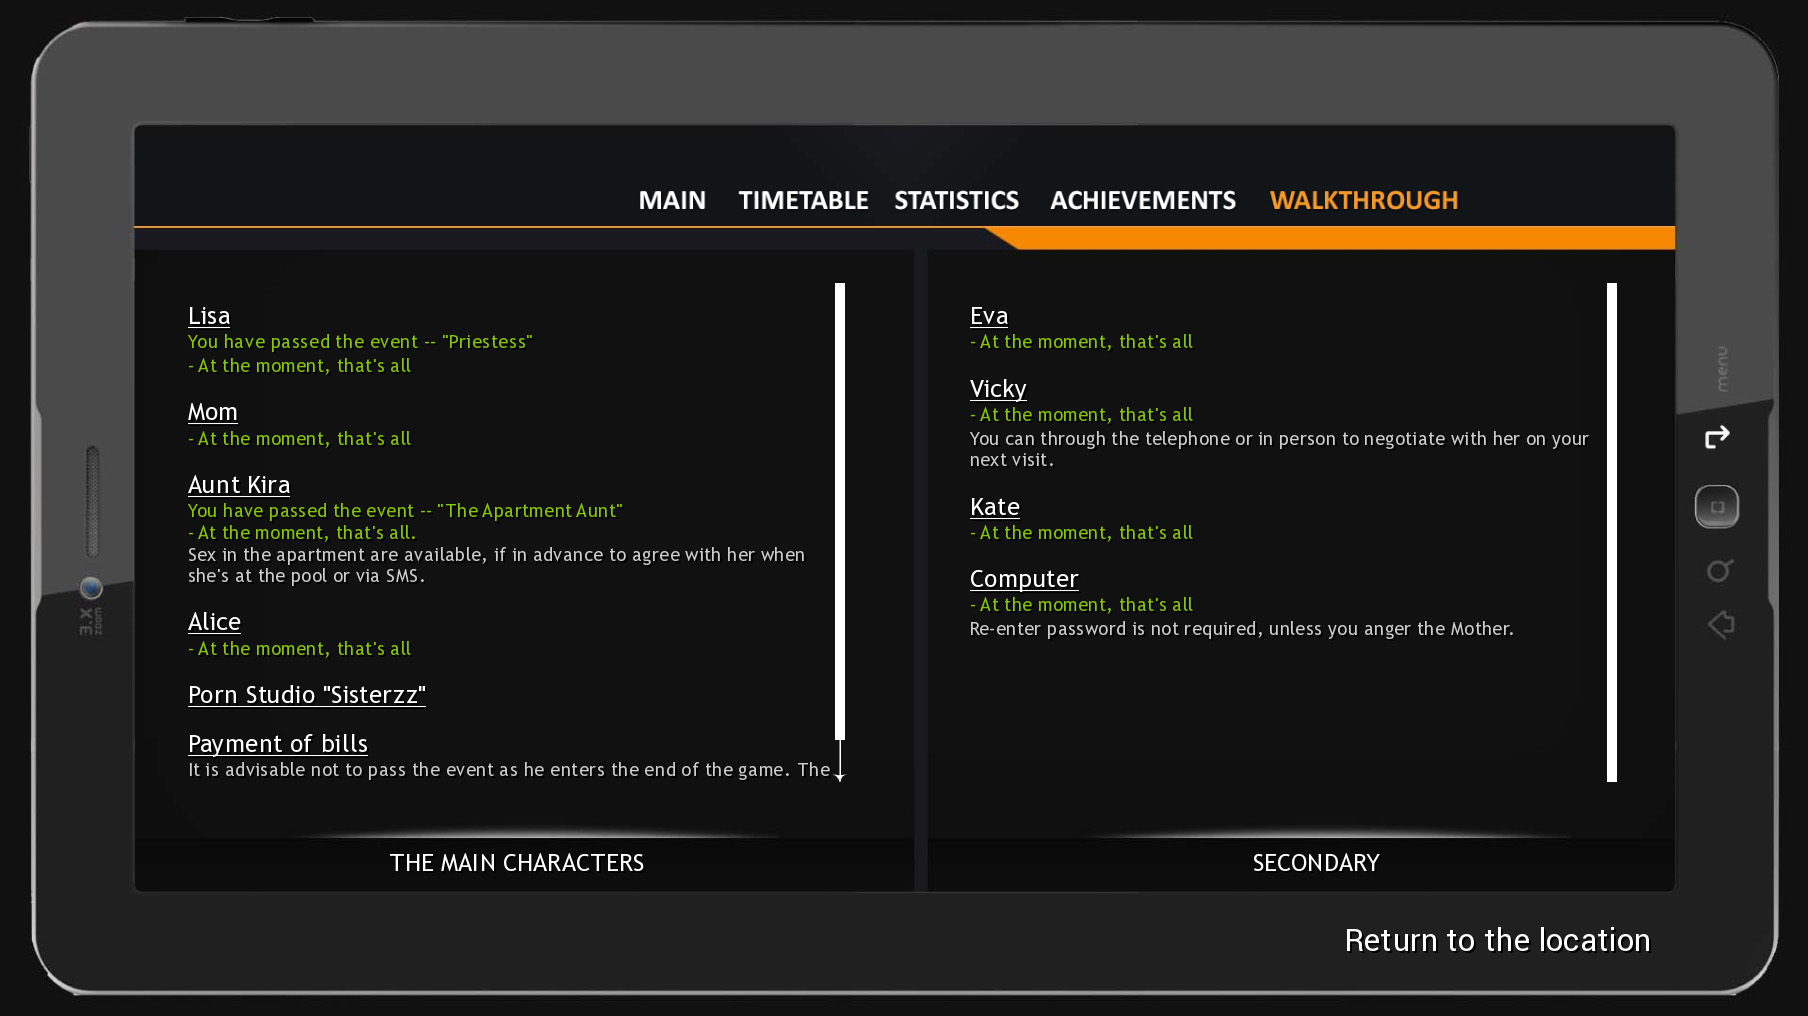Image resolution: width=1808 pixels, height=1016 pixels.
Task: Open the Lisa walkthrough entry
Action: click(x=209, y=316)
